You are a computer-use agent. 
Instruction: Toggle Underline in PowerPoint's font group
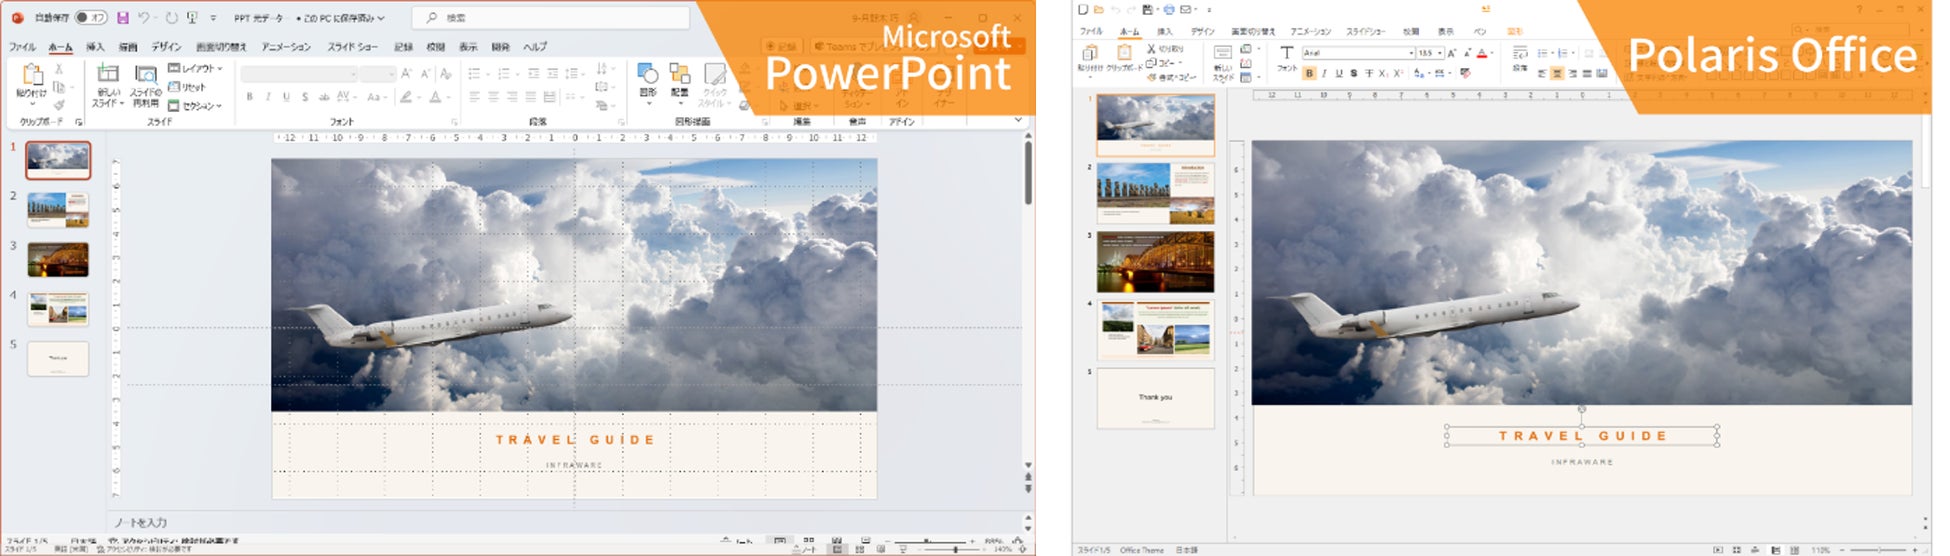click(286, 97)
